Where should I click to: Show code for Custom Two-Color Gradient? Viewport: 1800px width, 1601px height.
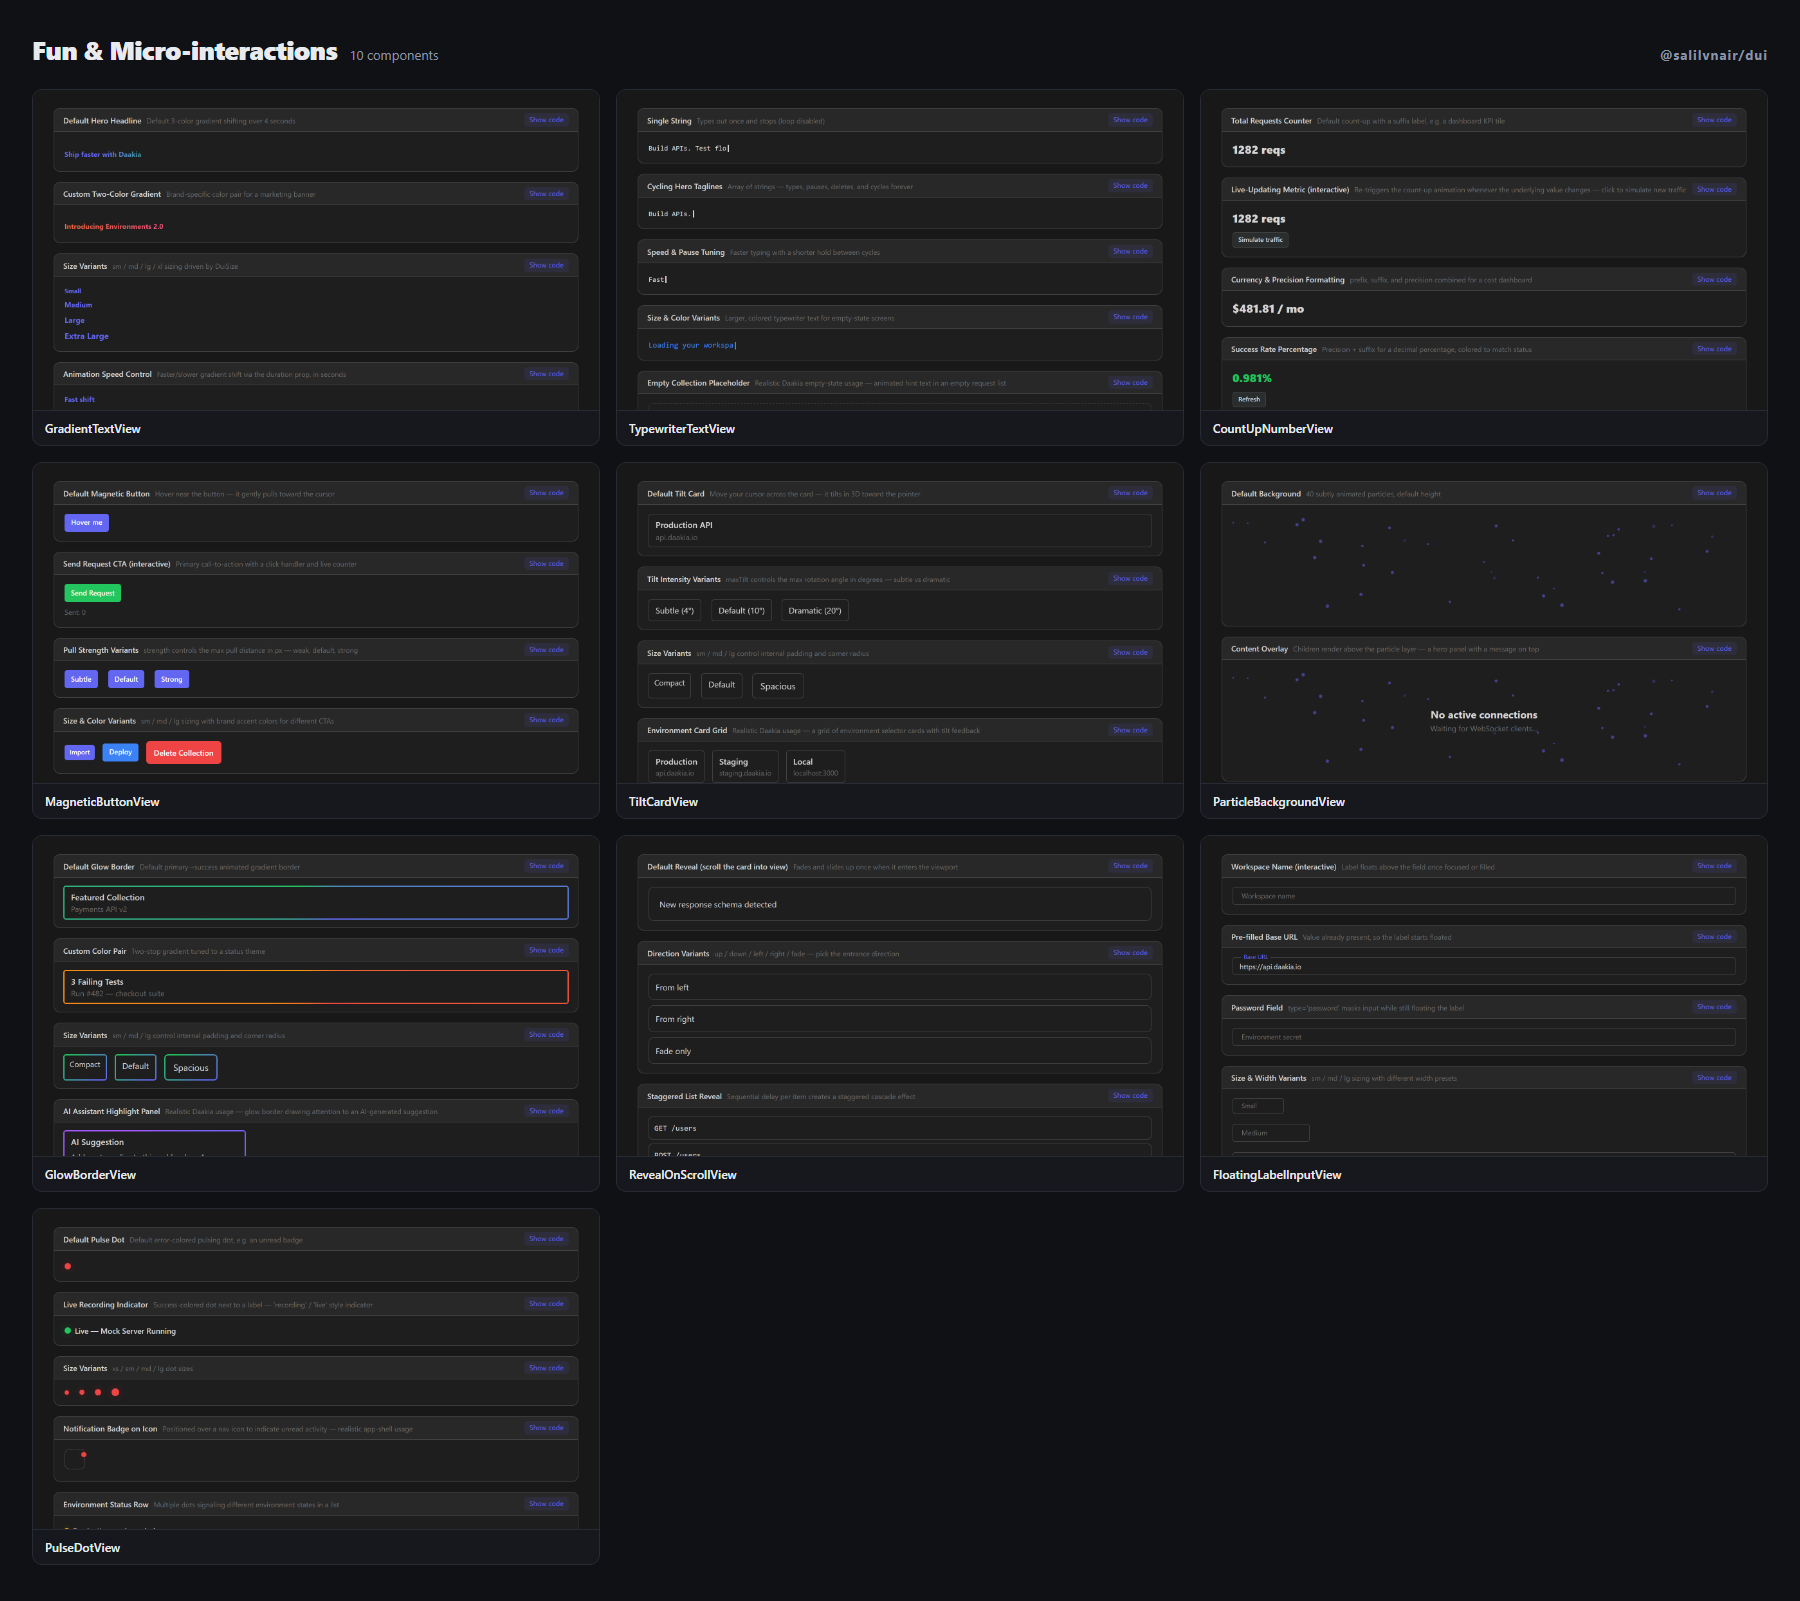546,194
